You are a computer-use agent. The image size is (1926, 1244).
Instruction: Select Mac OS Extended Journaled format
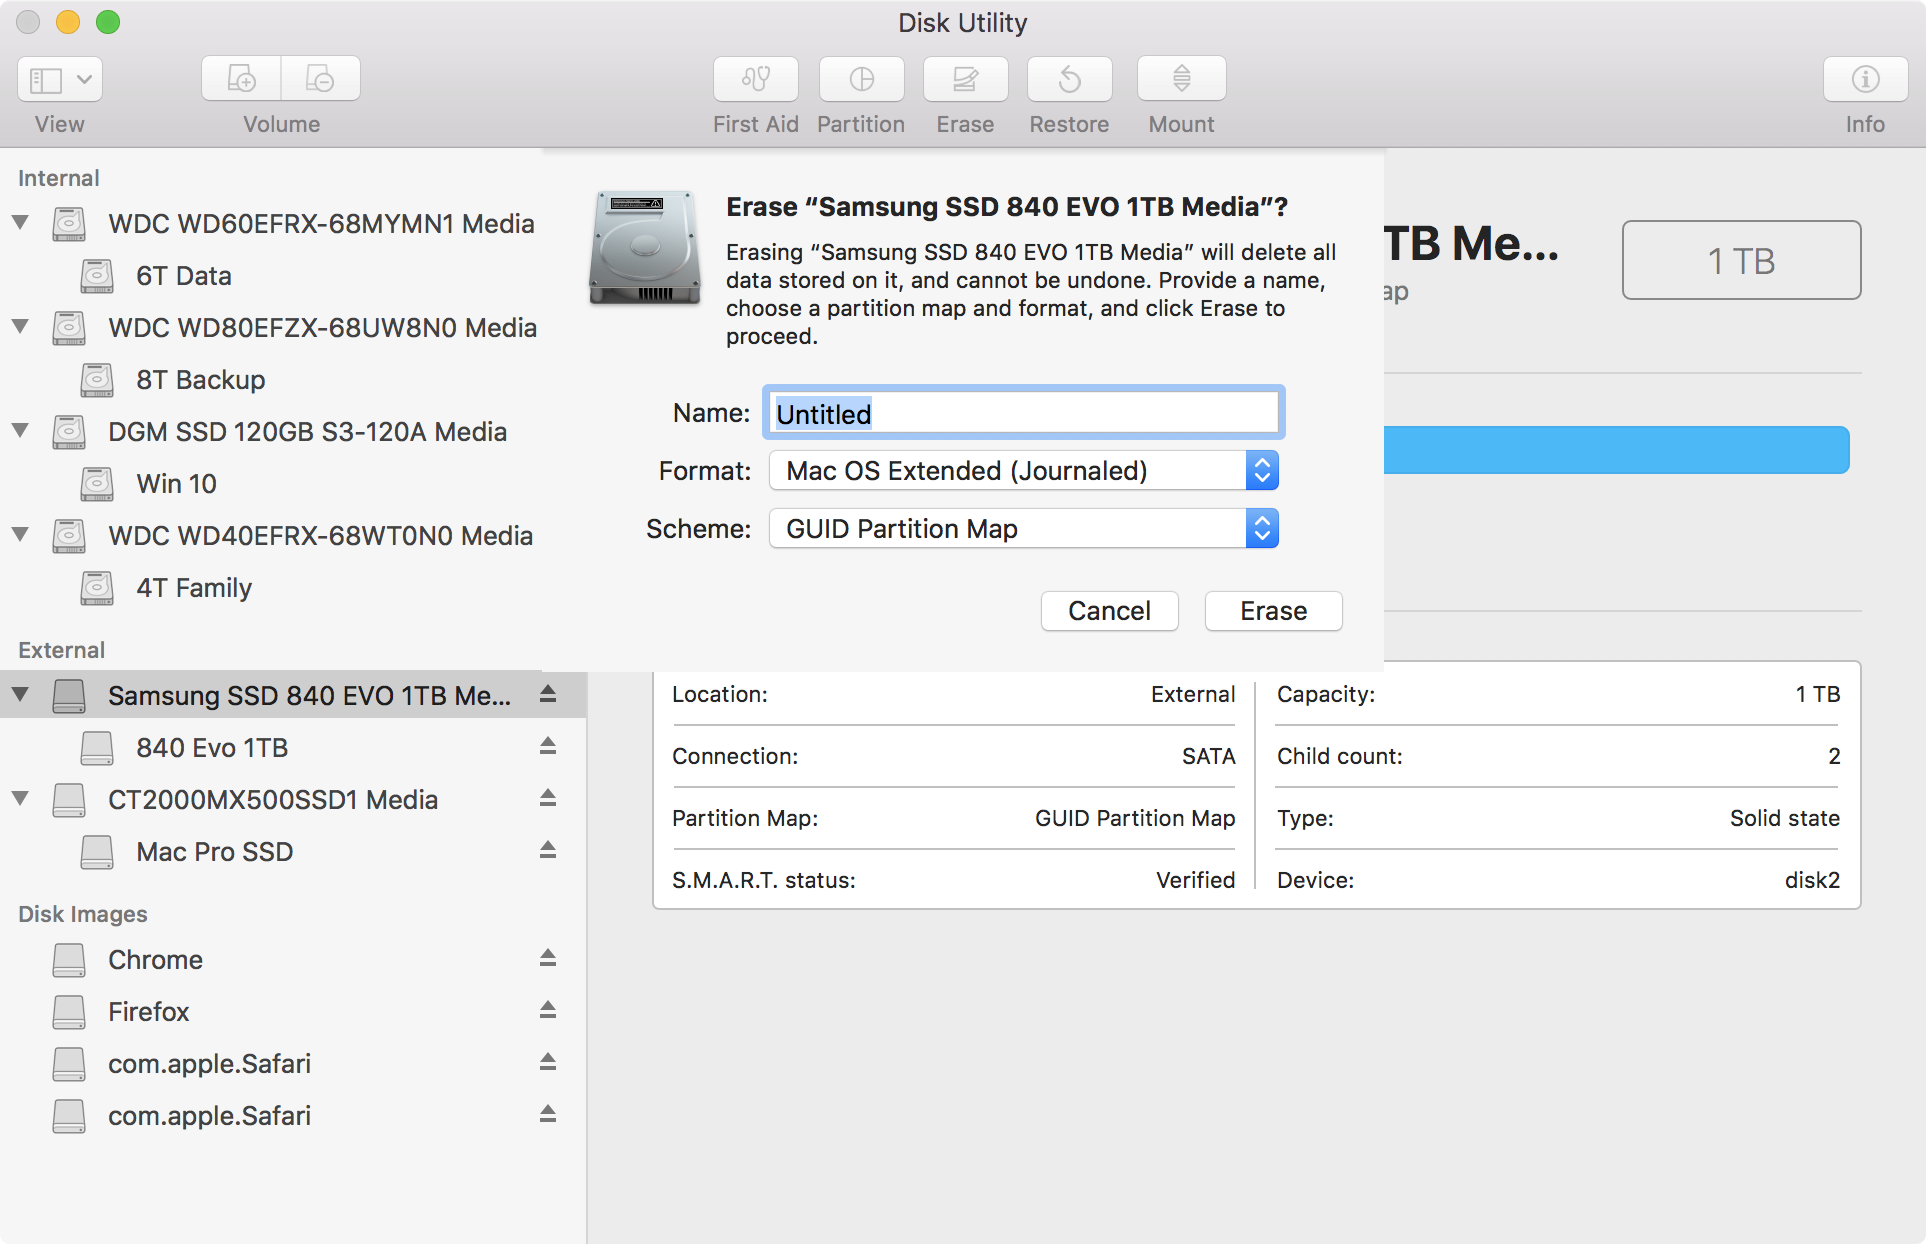point(1022,470)
